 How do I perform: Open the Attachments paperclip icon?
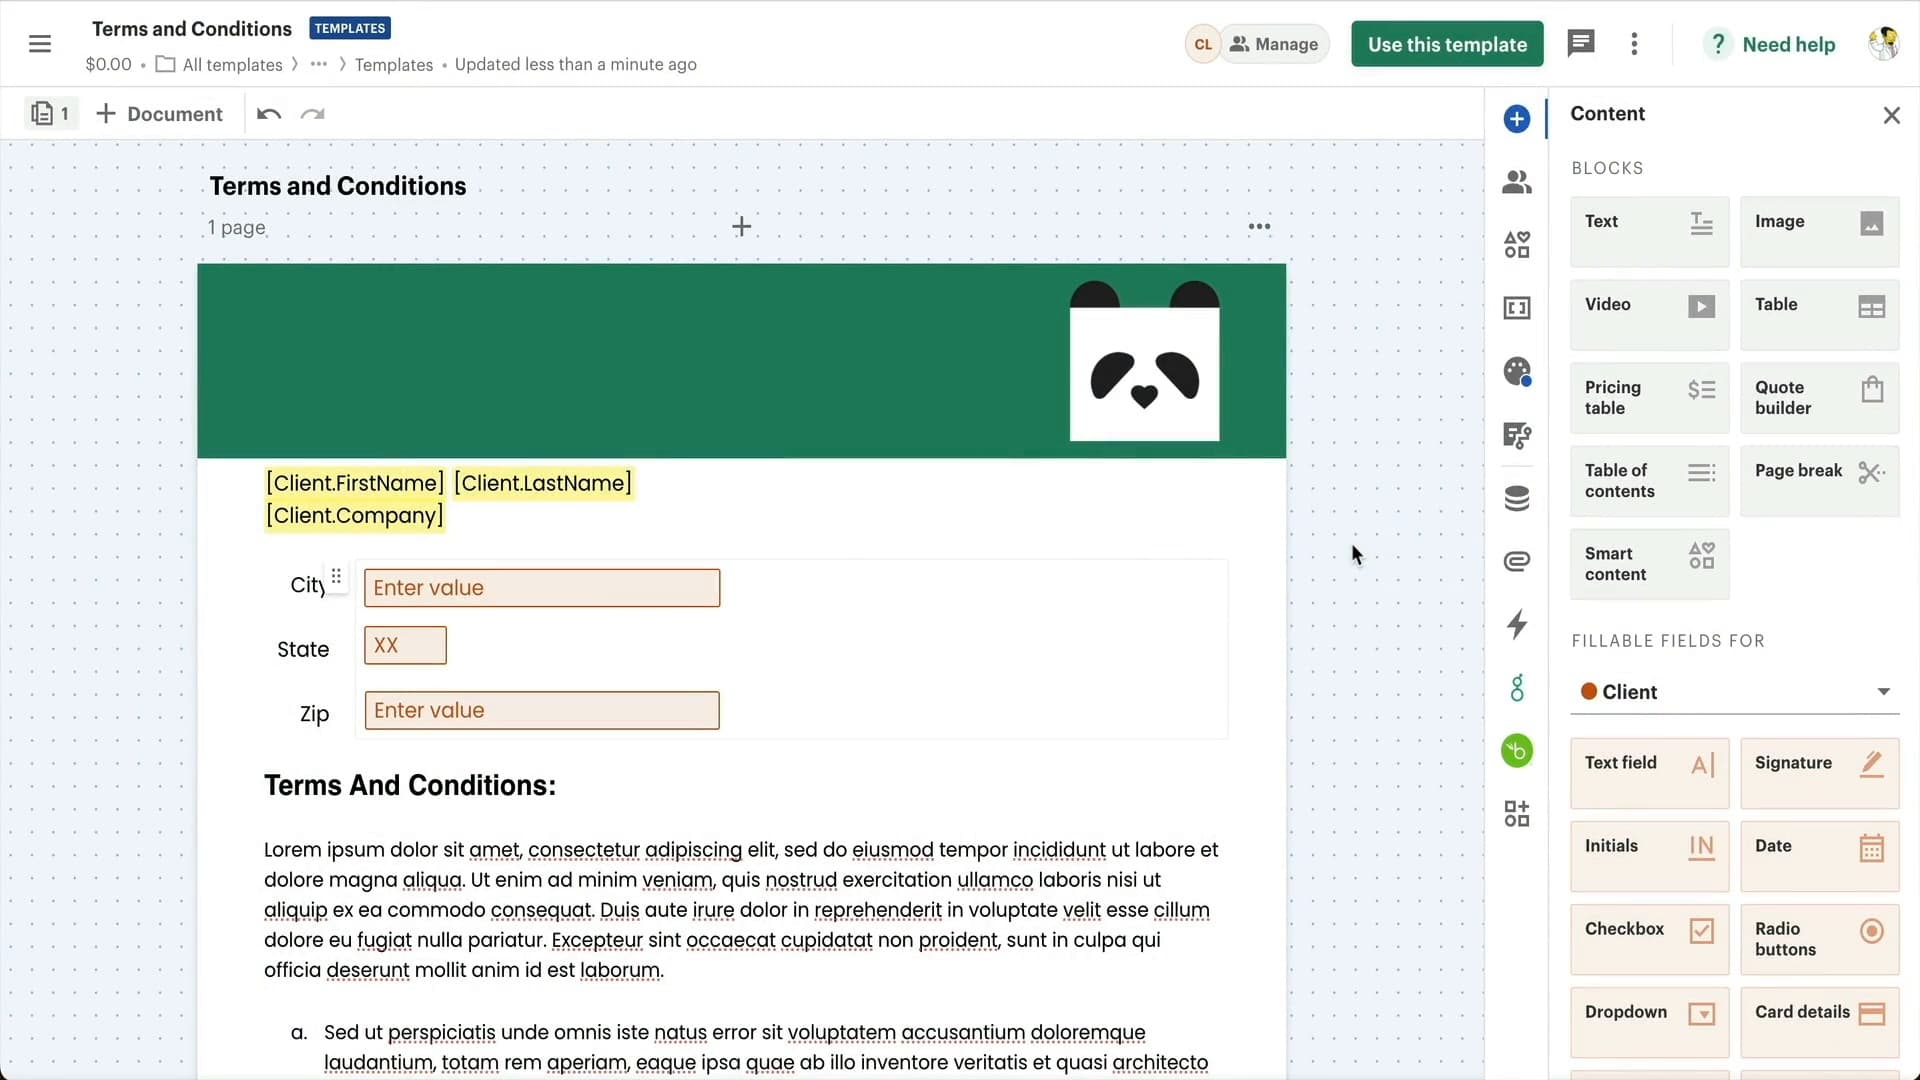coord(1517,561)
